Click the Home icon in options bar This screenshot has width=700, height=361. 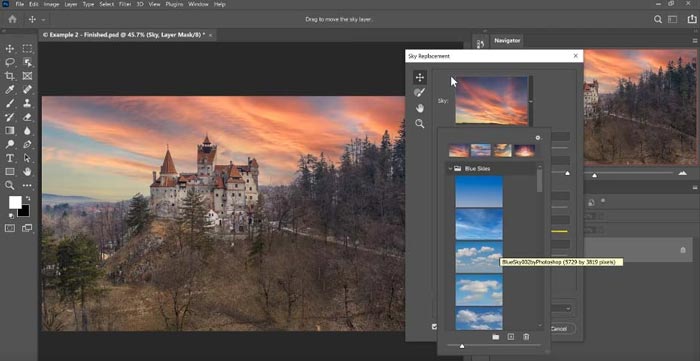coord(12,19)
